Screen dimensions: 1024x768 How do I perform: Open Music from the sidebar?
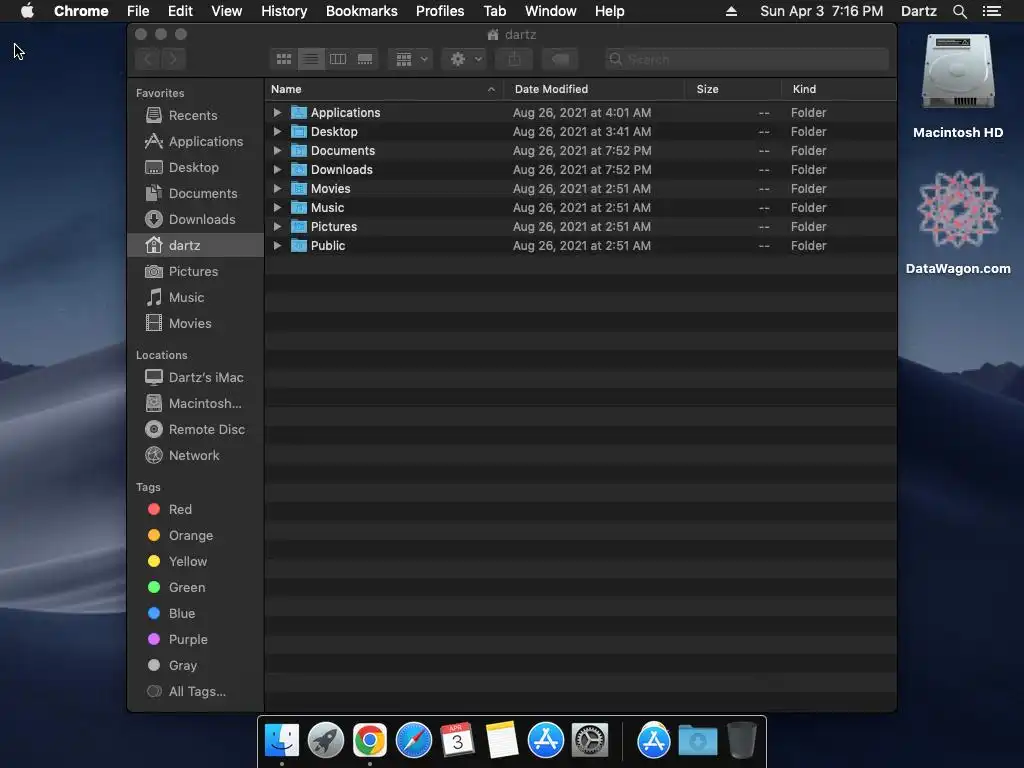point(195,298)
